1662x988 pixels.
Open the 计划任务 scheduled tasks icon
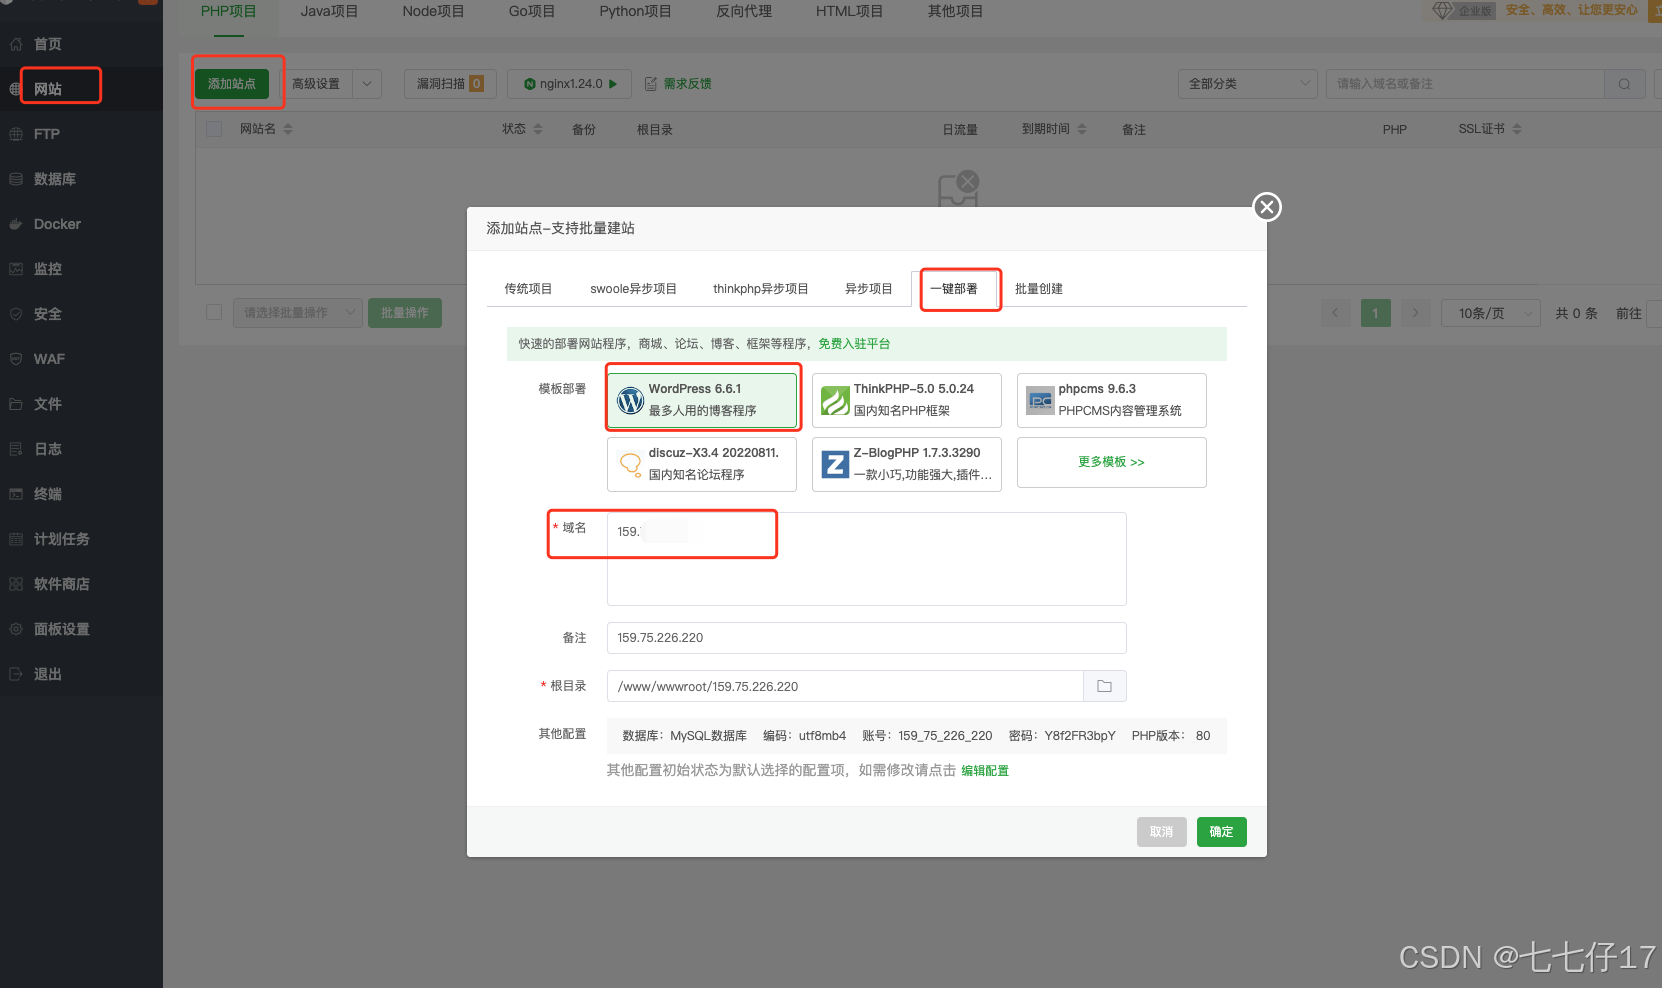coord(16,539)
